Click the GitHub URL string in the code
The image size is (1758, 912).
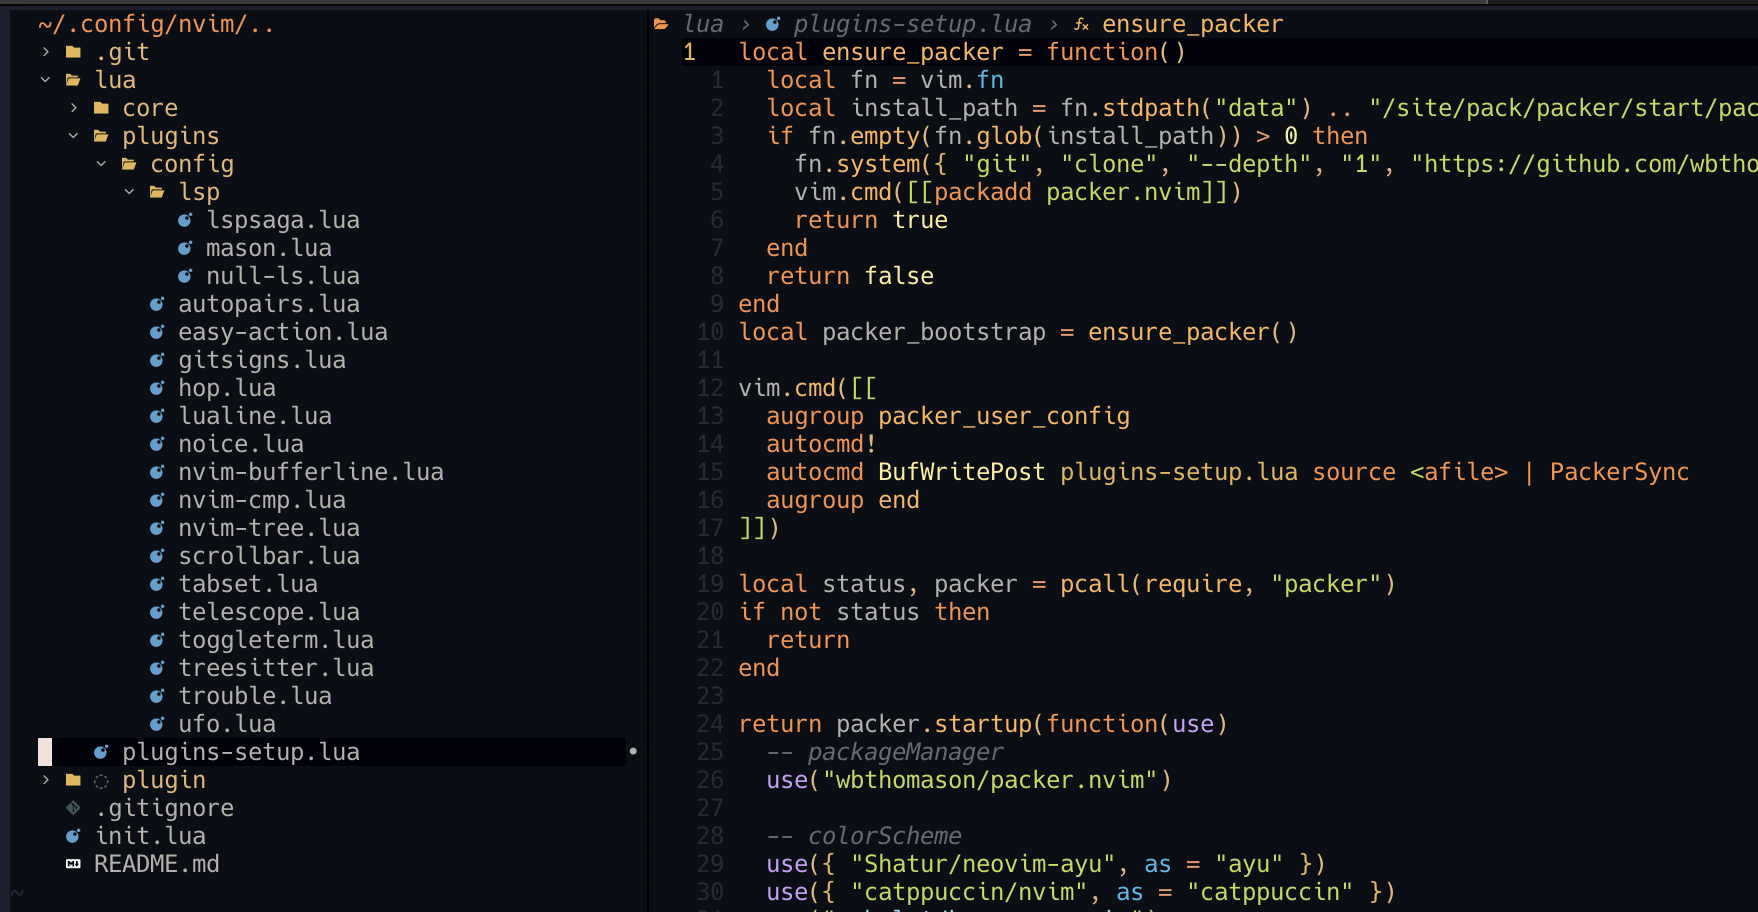coord(1584,164)
